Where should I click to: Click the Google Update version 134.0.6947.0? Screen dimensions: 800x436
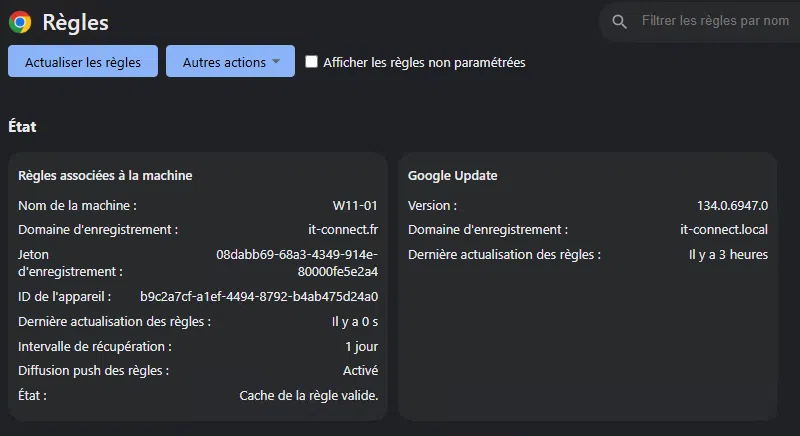click(732, 205)
